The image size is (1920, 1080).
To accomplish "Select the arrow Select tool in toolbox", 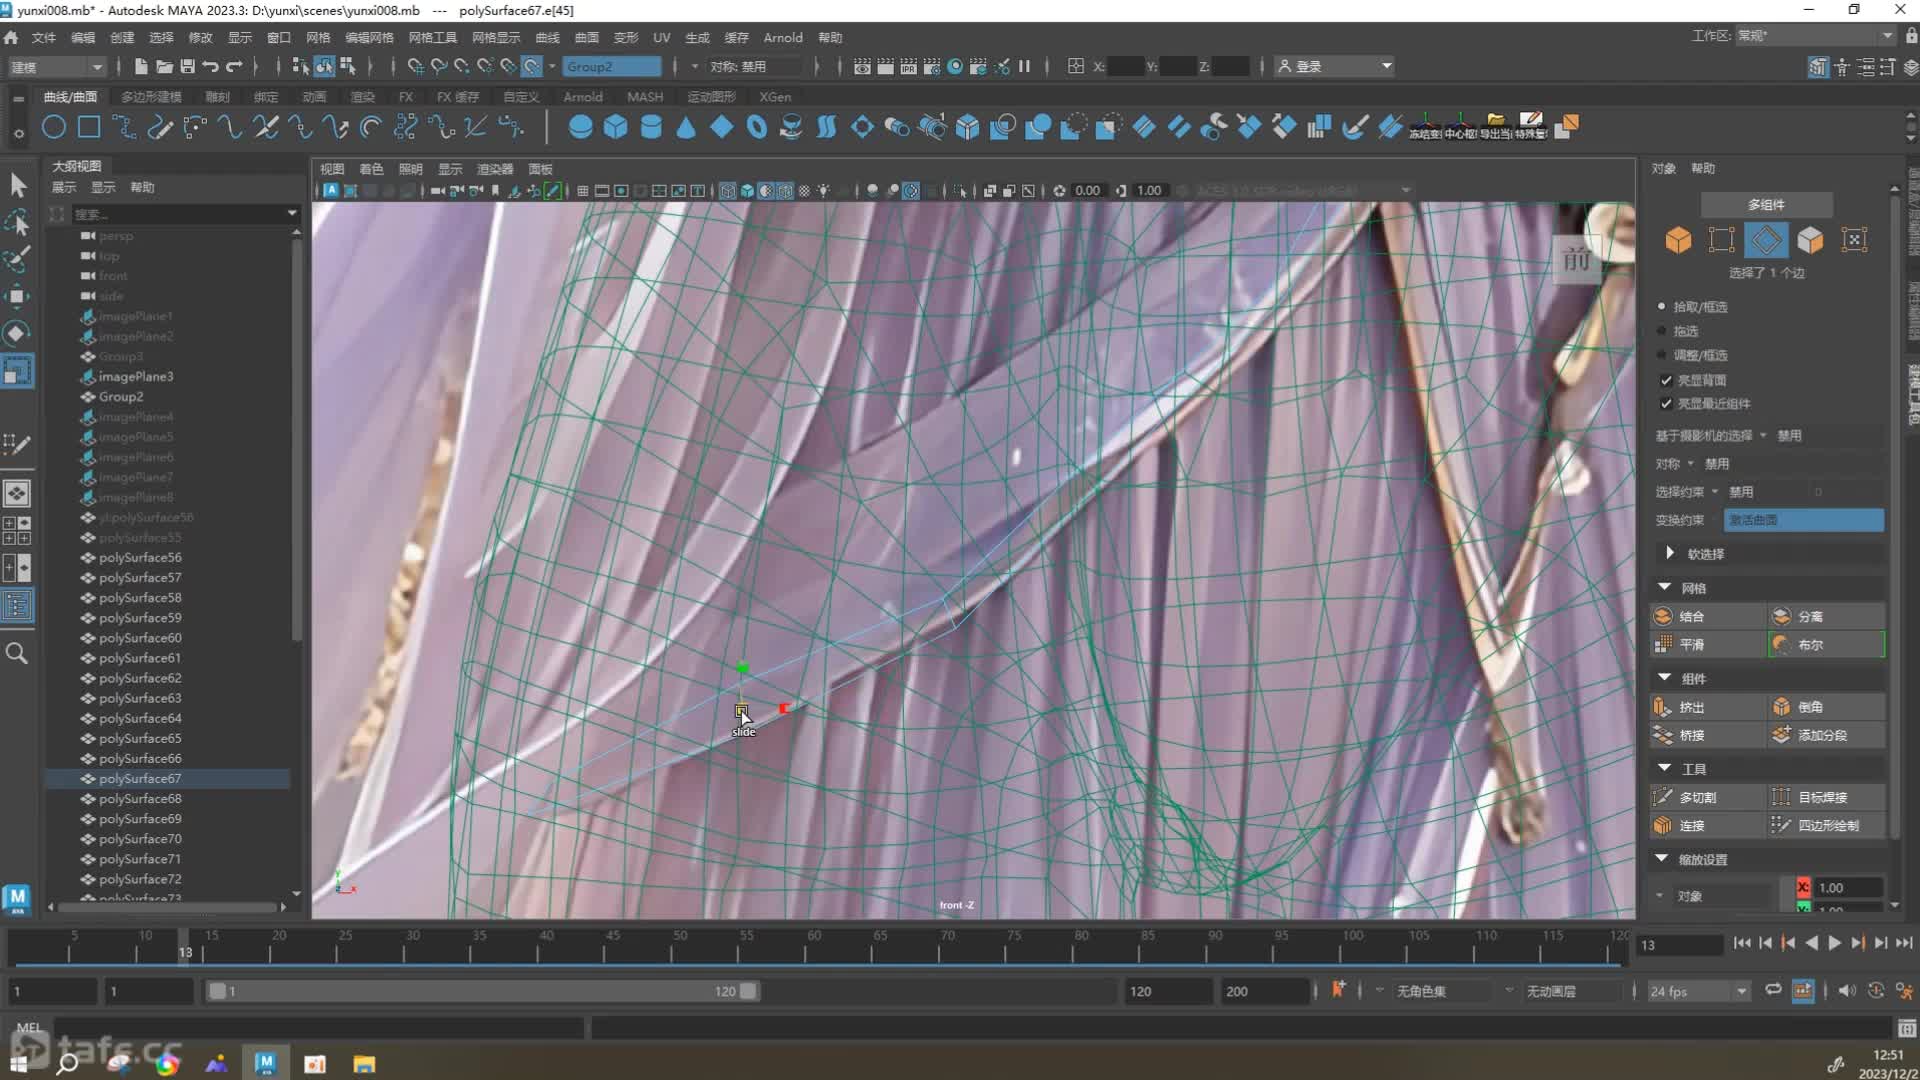I will [x=18, y=185].
